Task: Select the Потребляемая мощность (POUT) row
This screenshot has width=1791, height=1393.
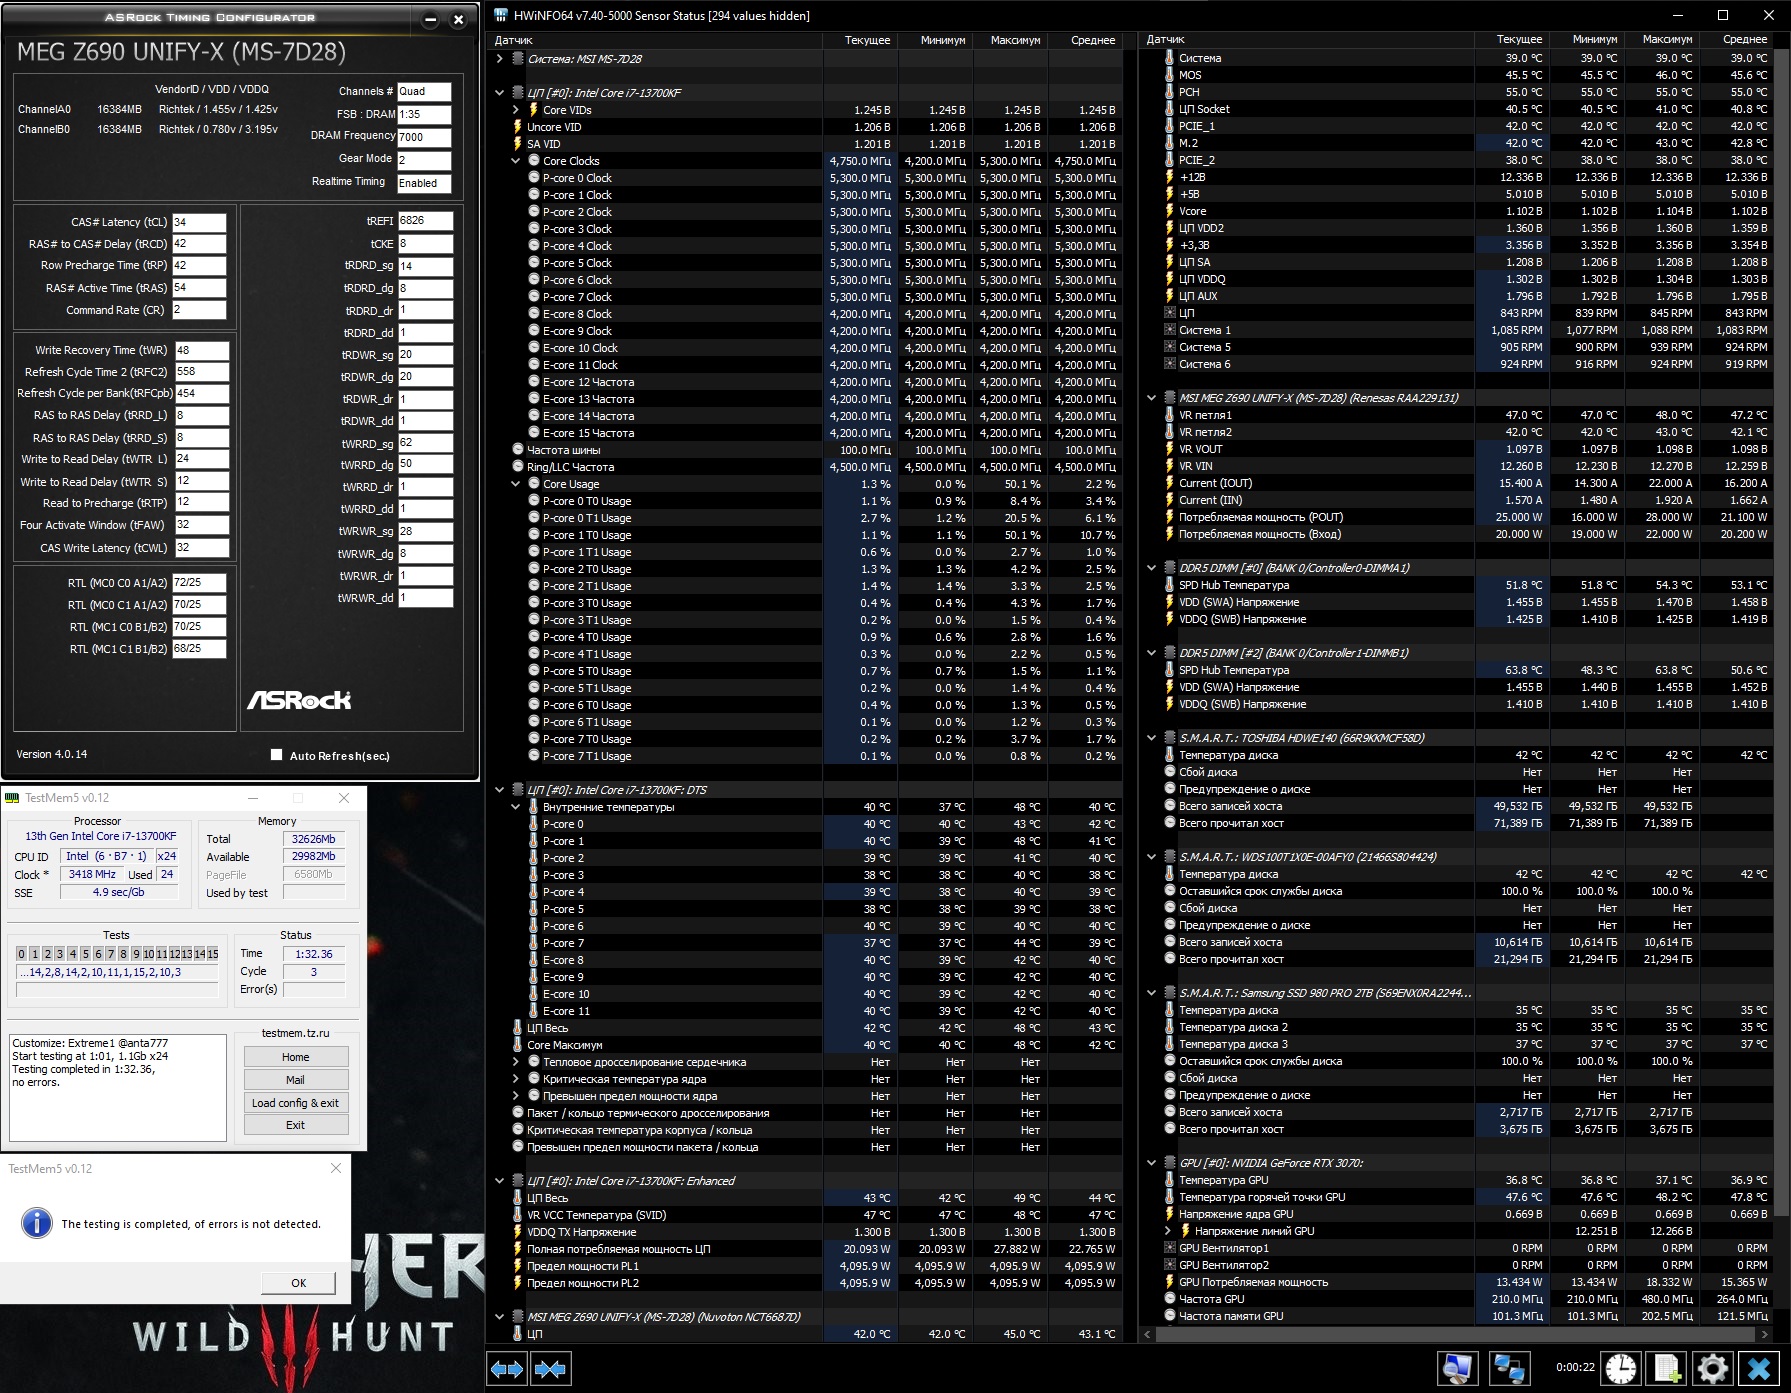Action: click(1457, 517)
